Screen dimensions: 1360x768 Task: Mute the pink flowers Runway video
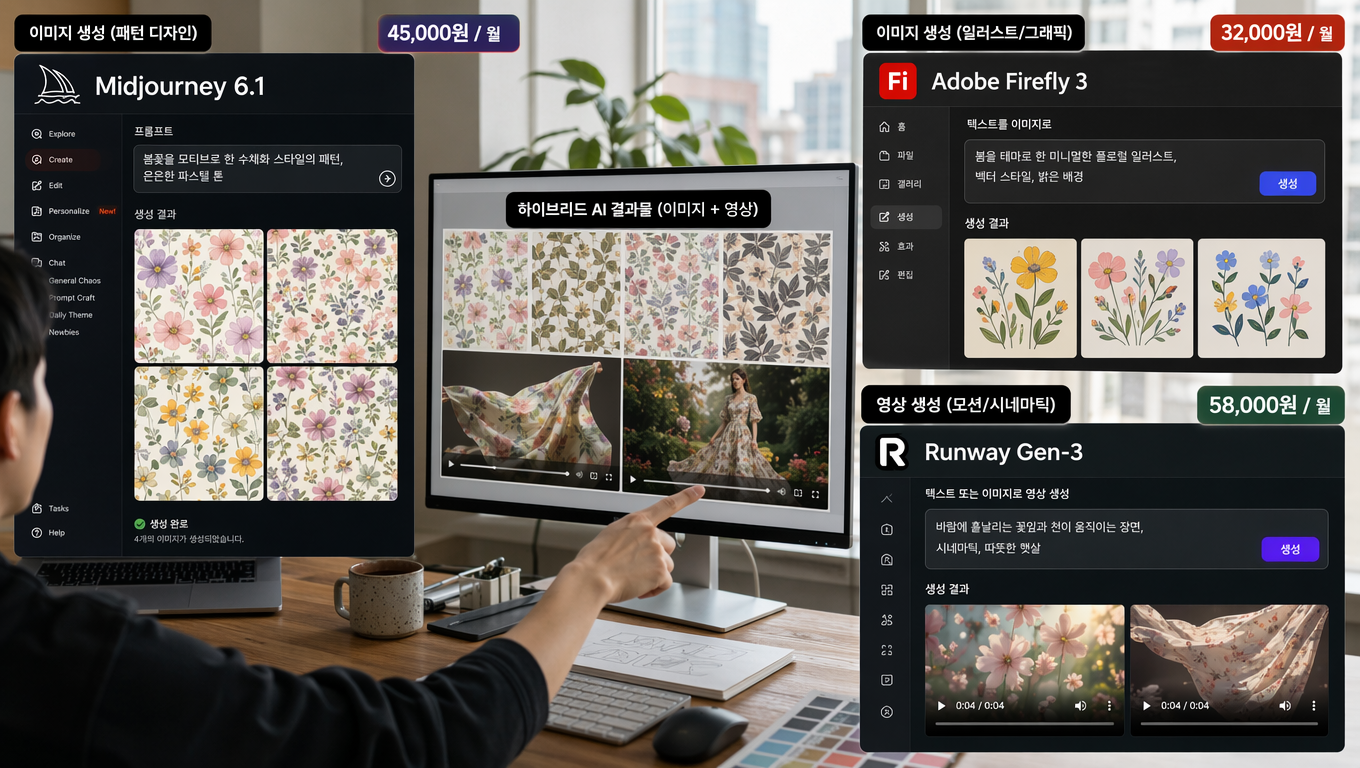[1080, 706]
